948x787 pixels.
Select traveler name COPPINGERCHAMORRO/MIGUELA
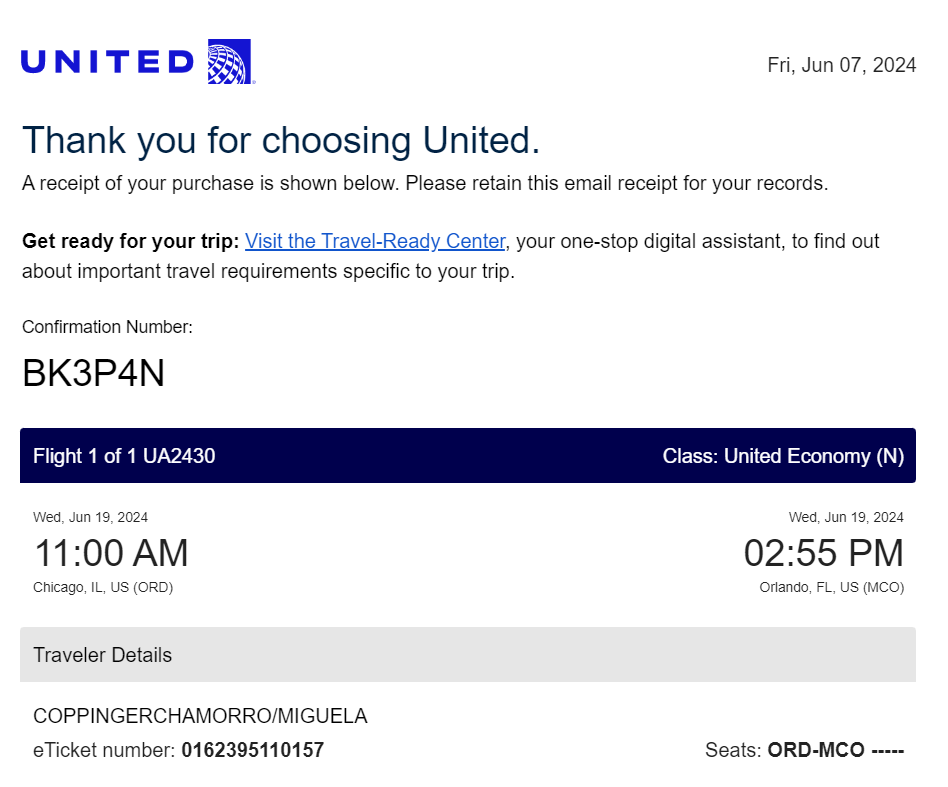(x=200, y=716)
